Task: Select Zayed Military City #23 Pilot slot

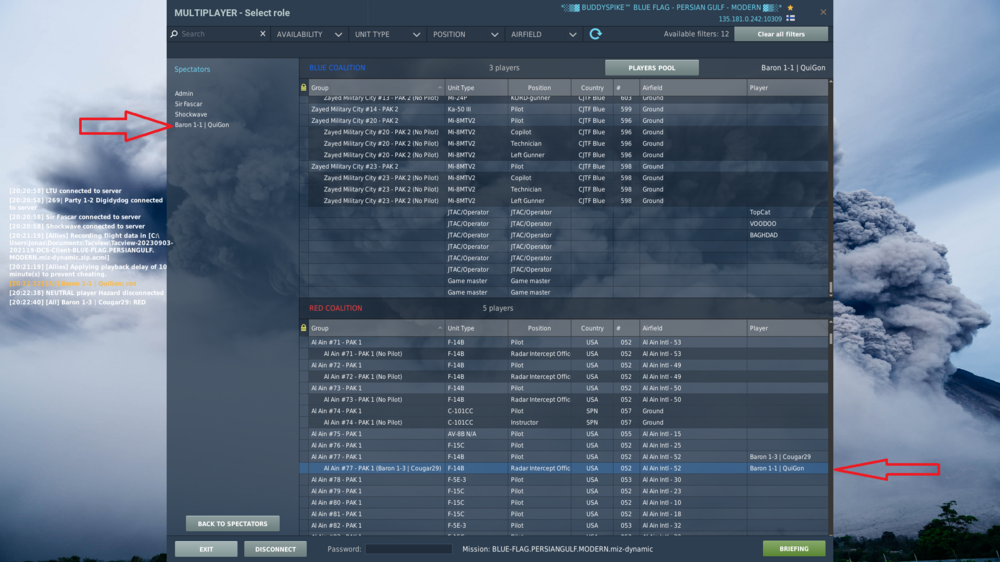Action: tap(564, 166)
